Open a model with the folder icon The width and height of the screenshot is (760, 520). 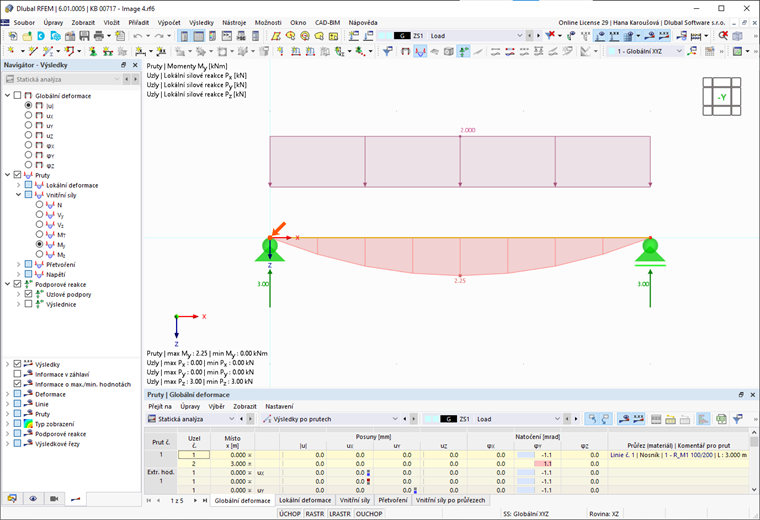coord(27,36)
